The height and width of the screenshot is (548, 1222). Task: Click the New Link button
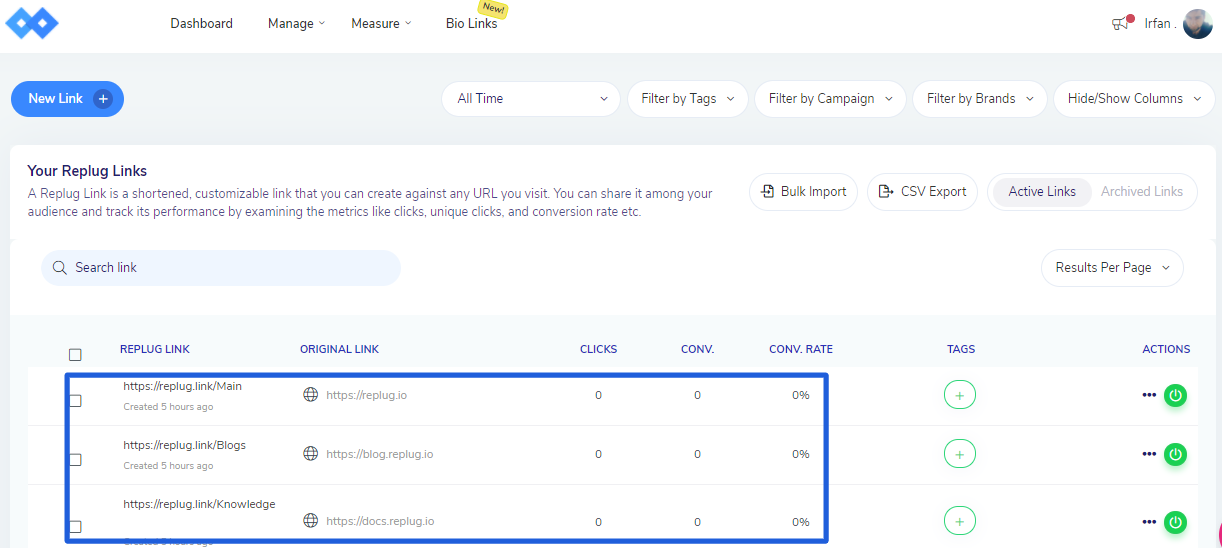click(x=67, y=99)
